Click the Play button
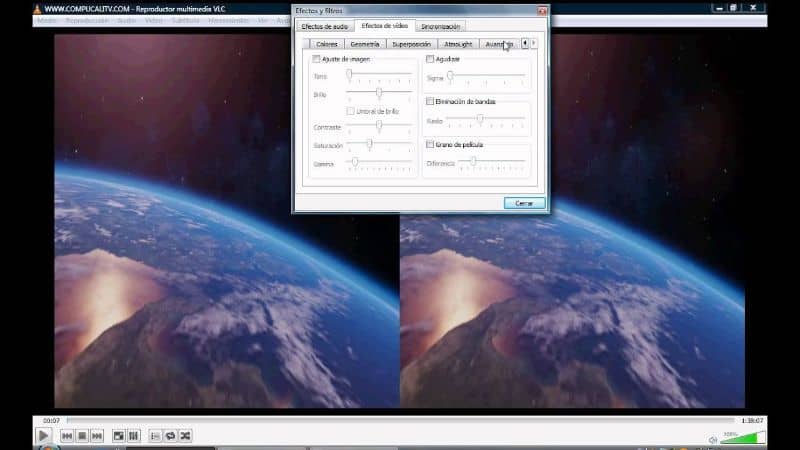Image resolution: width=800 pixels, height=450 pixels. [43, 436]
